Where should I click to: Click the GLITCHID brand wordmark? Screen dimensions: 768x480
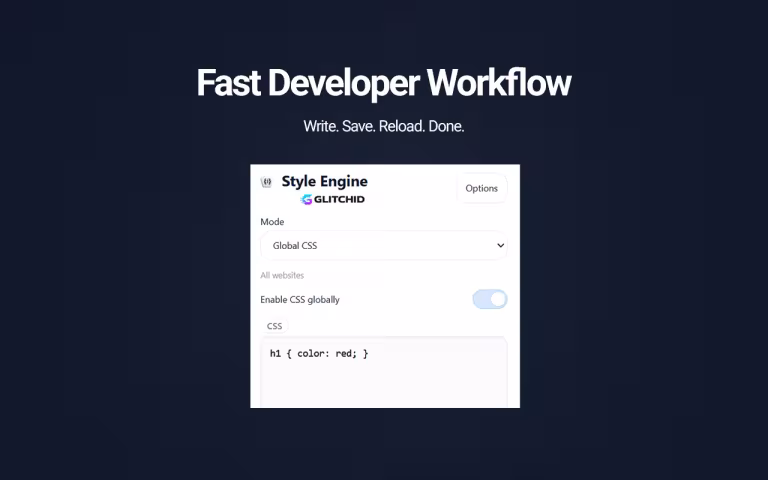[339, 199]
